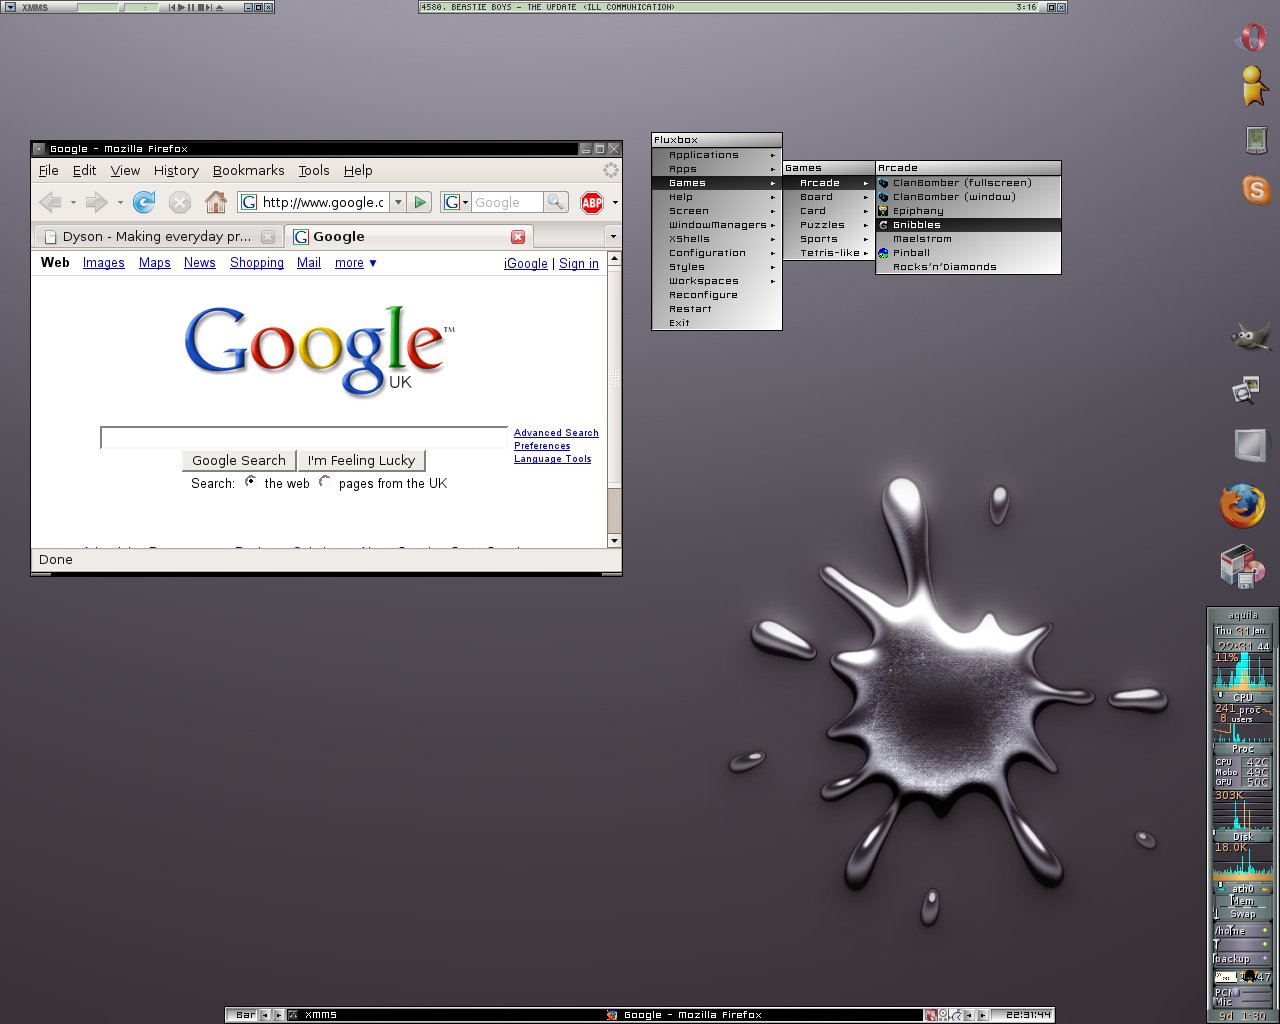Image resolution: width=1280 pixels, height=1024 pixels.
Task: Open the Adblock Plus ABP icon
Action: tap(592, 203)
